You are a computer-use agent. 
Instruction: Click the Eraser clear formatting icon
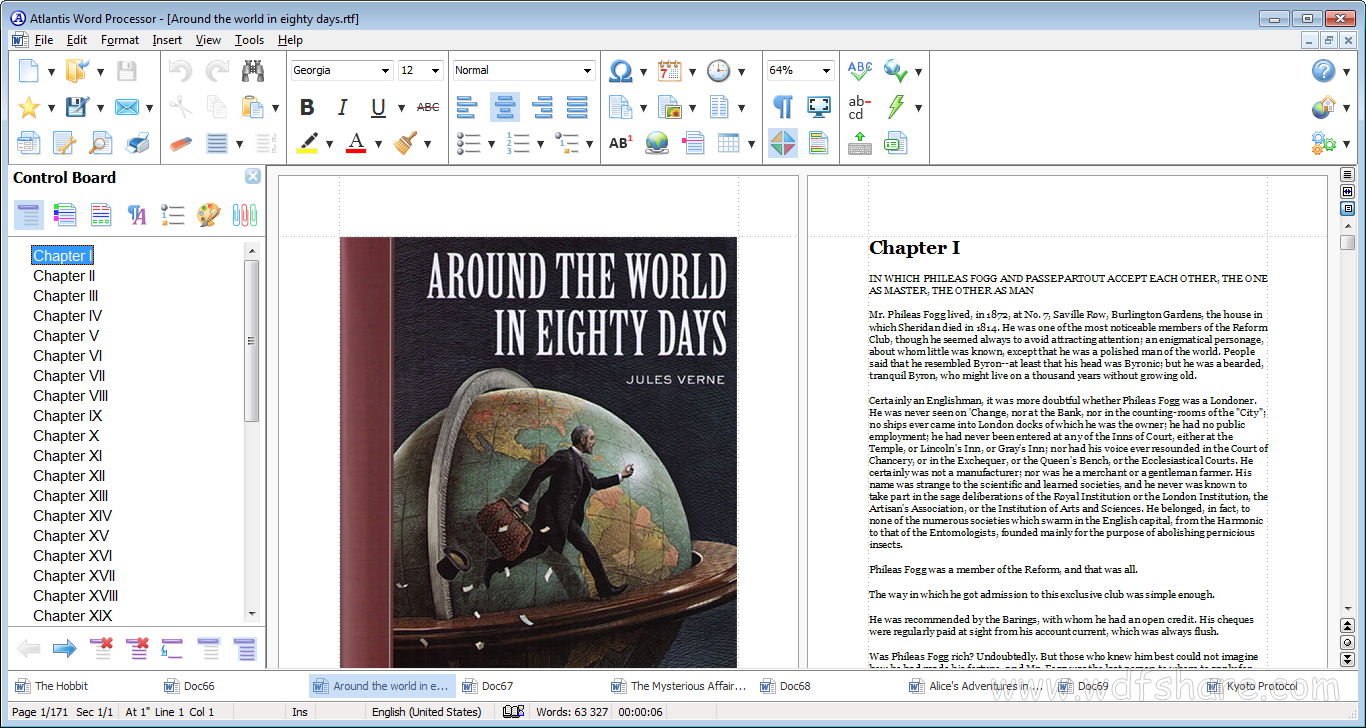click(x=180, y=143)
